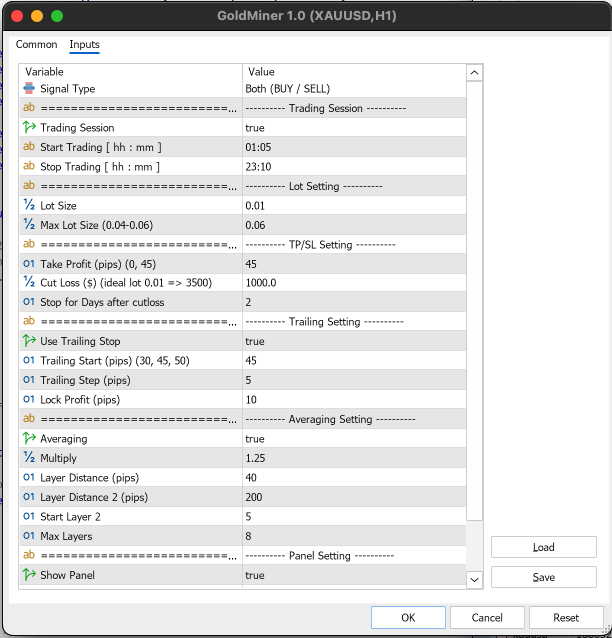The height and width of the screenshot is (638, 612).
Task: Select the Inputs tab
Action: 84,44
